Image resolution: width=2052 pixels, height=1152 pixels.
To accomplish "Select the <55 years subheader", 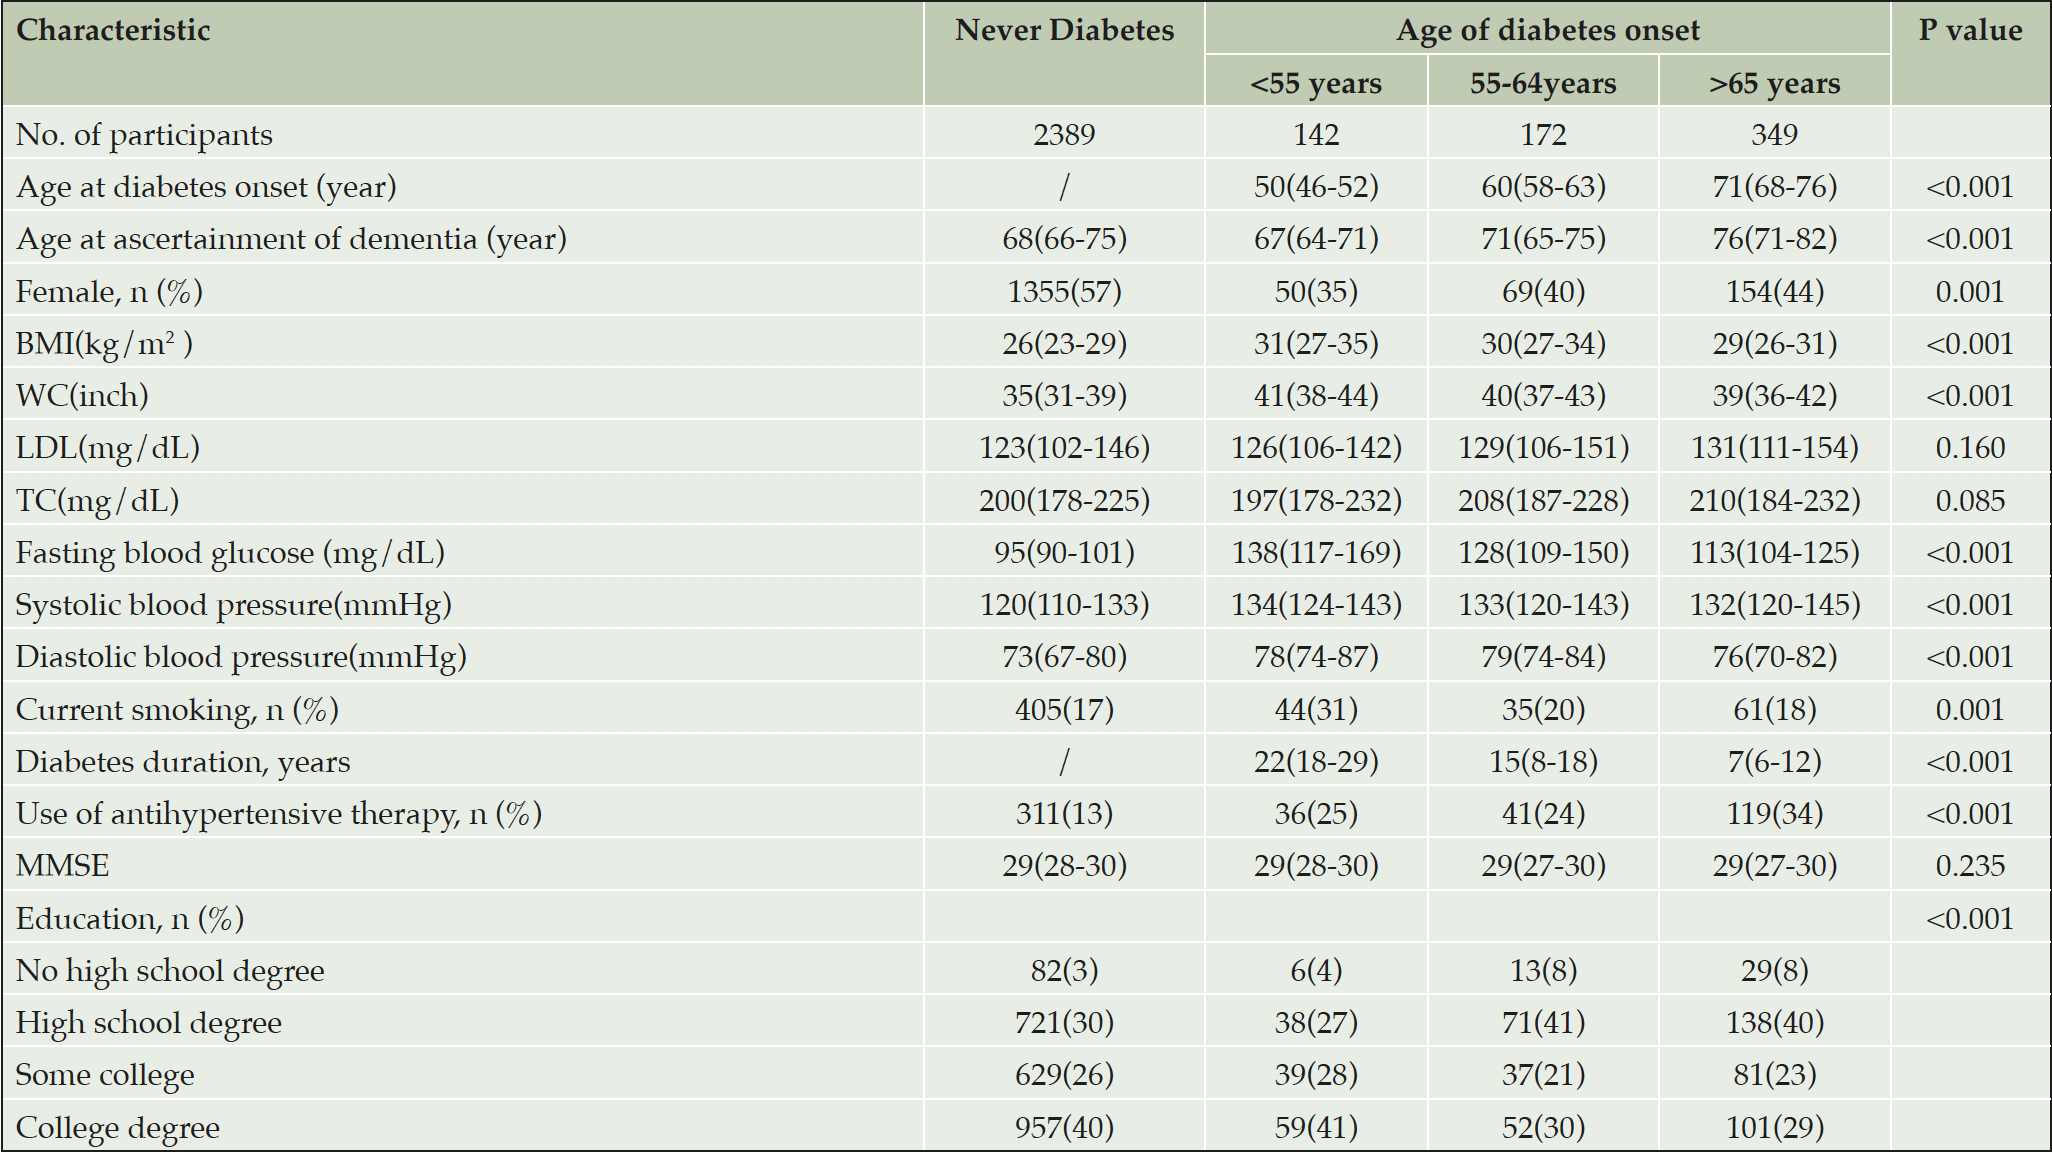I will [1316, 83].
